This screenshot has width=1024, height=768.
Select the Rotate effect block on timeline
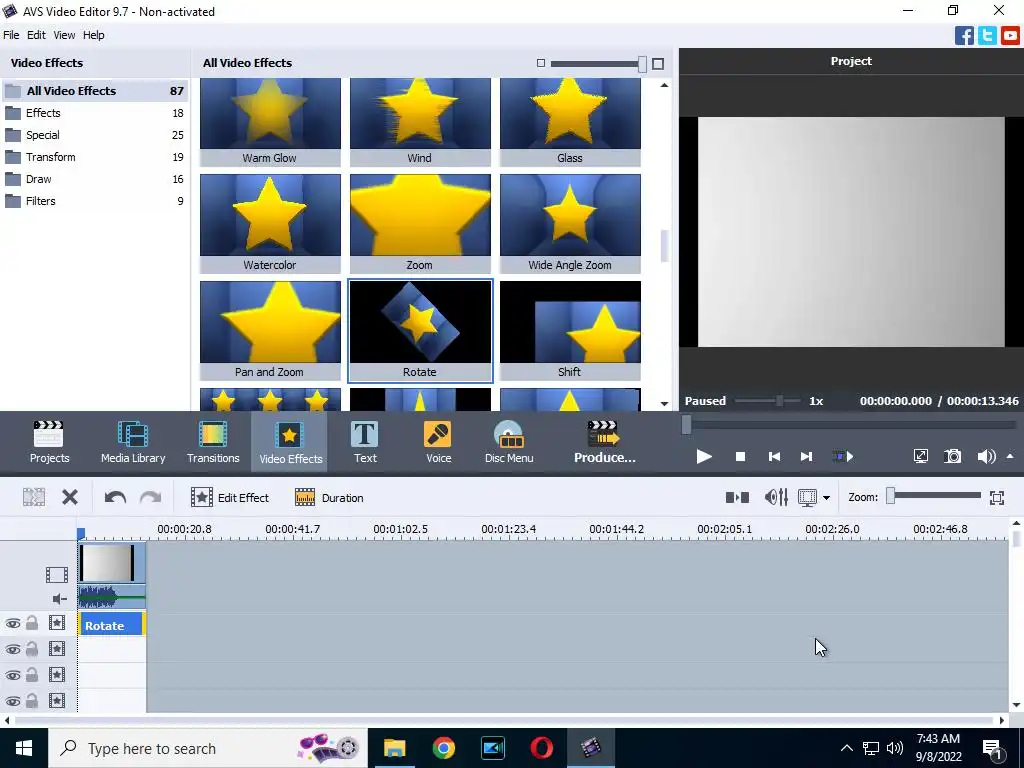click(x=112, y=625)
